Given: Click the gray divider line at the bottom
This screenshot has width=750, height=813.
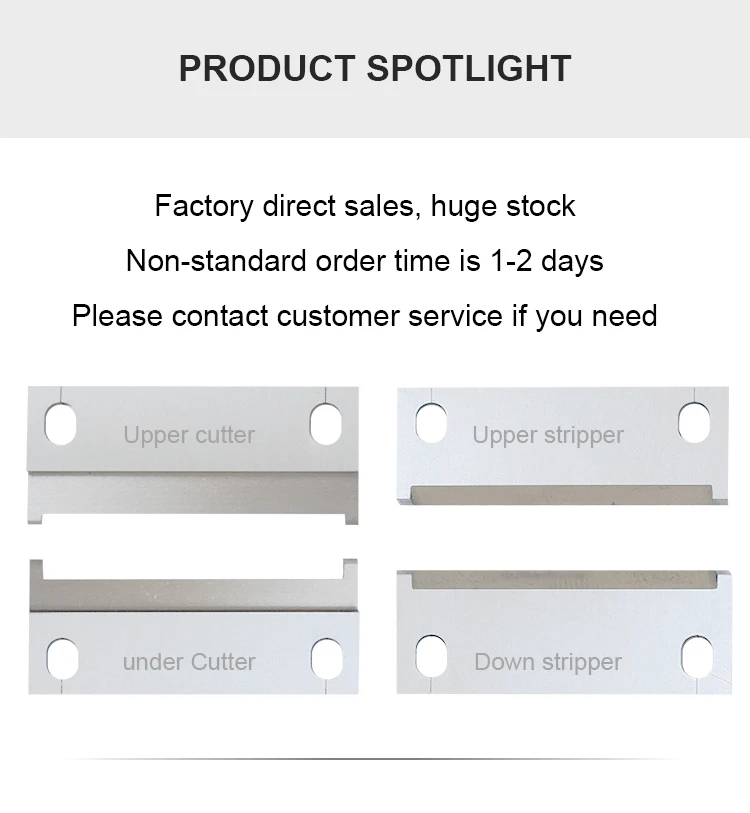Looking at the screenshot, I should [373, 759].
